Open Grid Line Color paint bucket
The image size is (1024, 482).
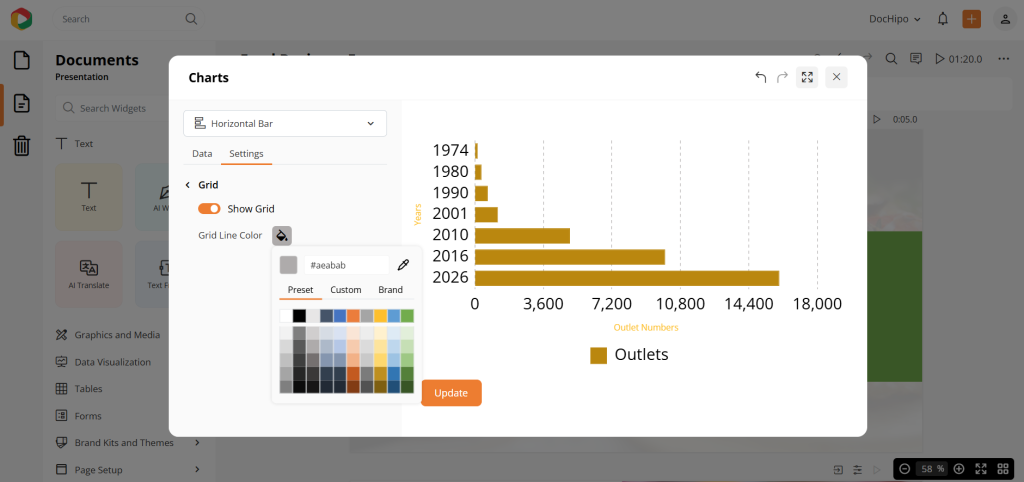(x=281, y=235)
